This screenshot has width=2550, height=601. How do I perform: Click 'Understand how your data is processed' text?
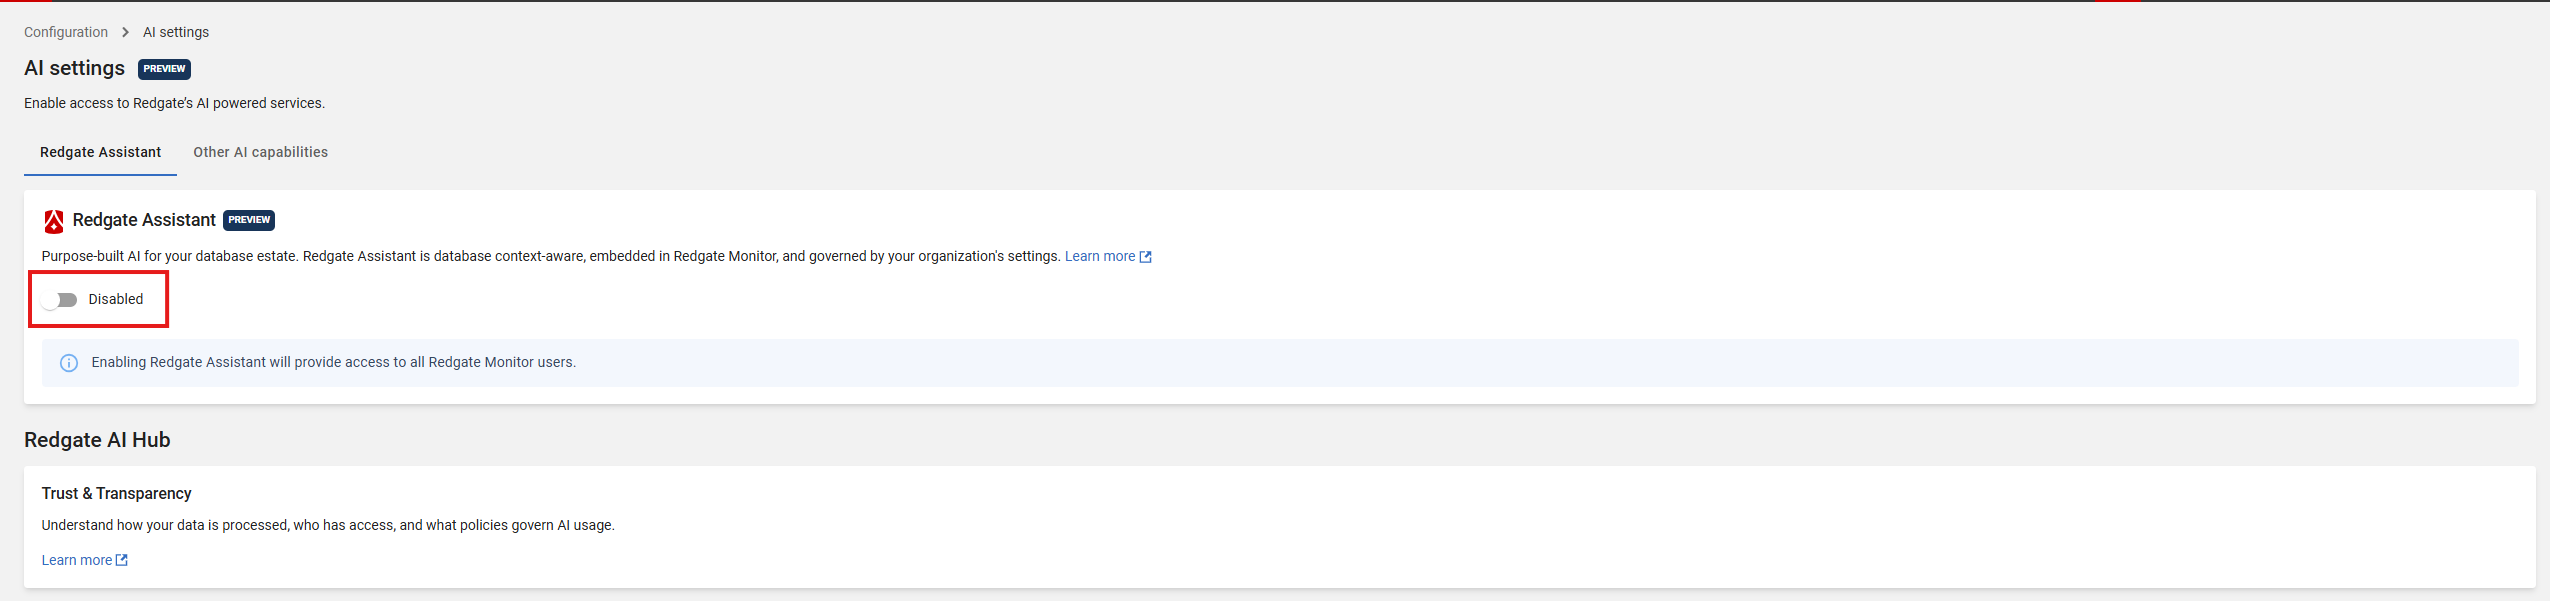point(328,525)
